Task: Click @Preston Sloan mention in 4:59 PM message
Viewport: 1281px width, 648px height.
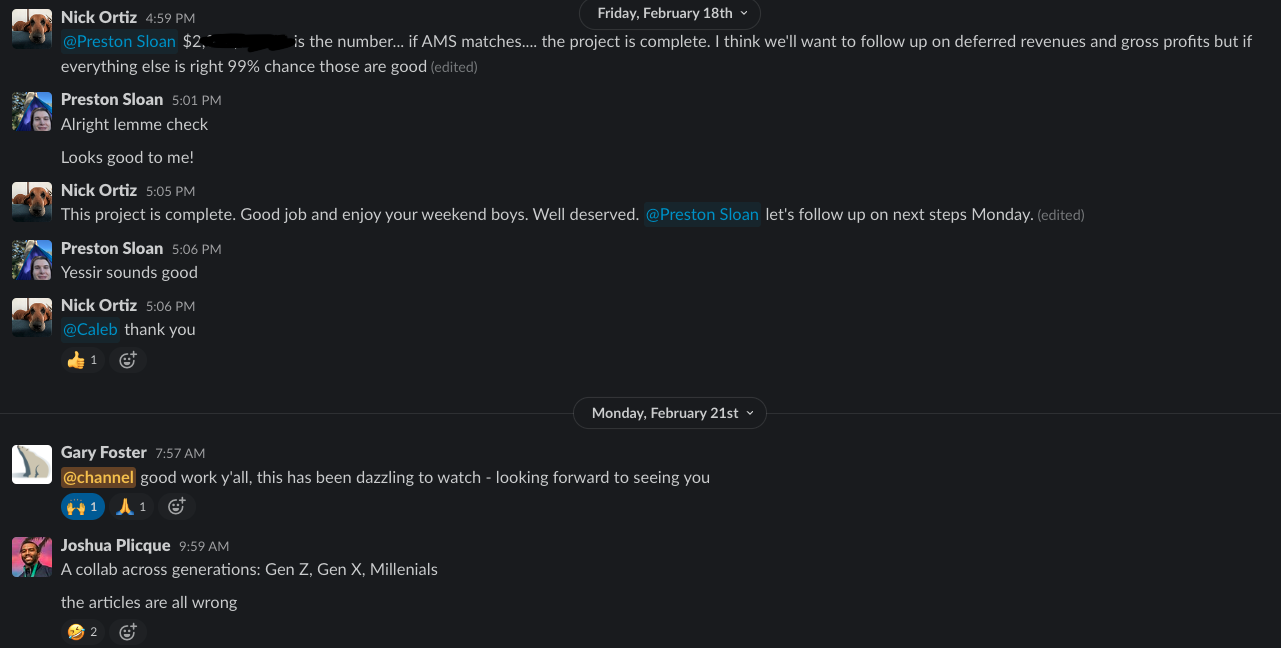Action: [x=120, y=42]
